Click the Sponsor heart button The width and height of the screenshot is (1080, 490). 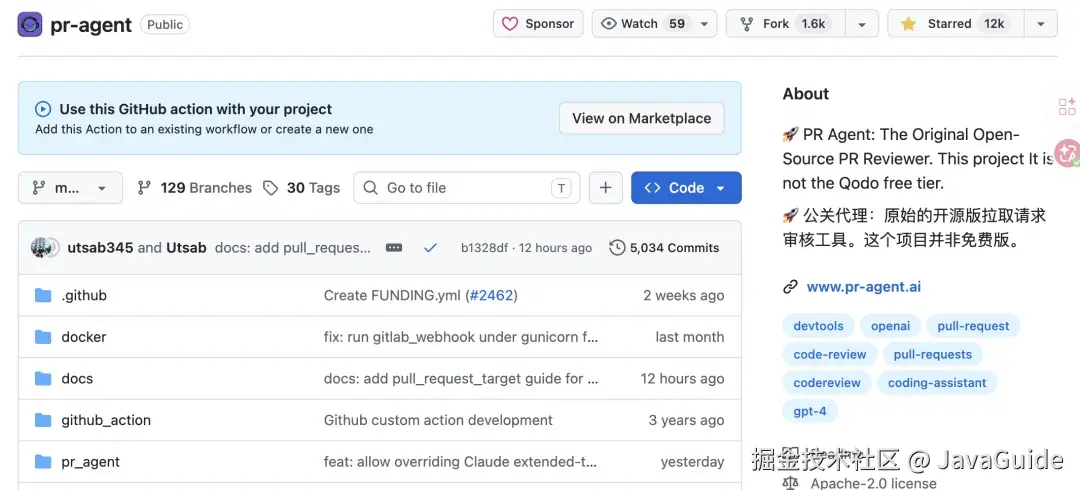(538, 23)
